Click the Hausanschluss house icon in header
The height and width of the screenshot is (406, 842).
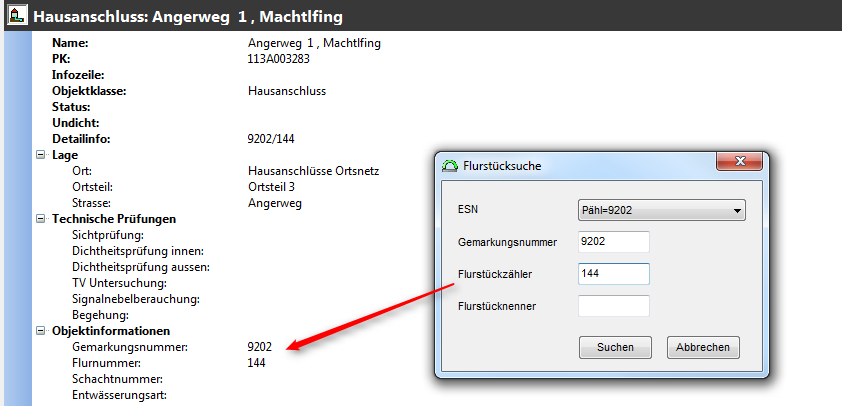pos(18,15)
